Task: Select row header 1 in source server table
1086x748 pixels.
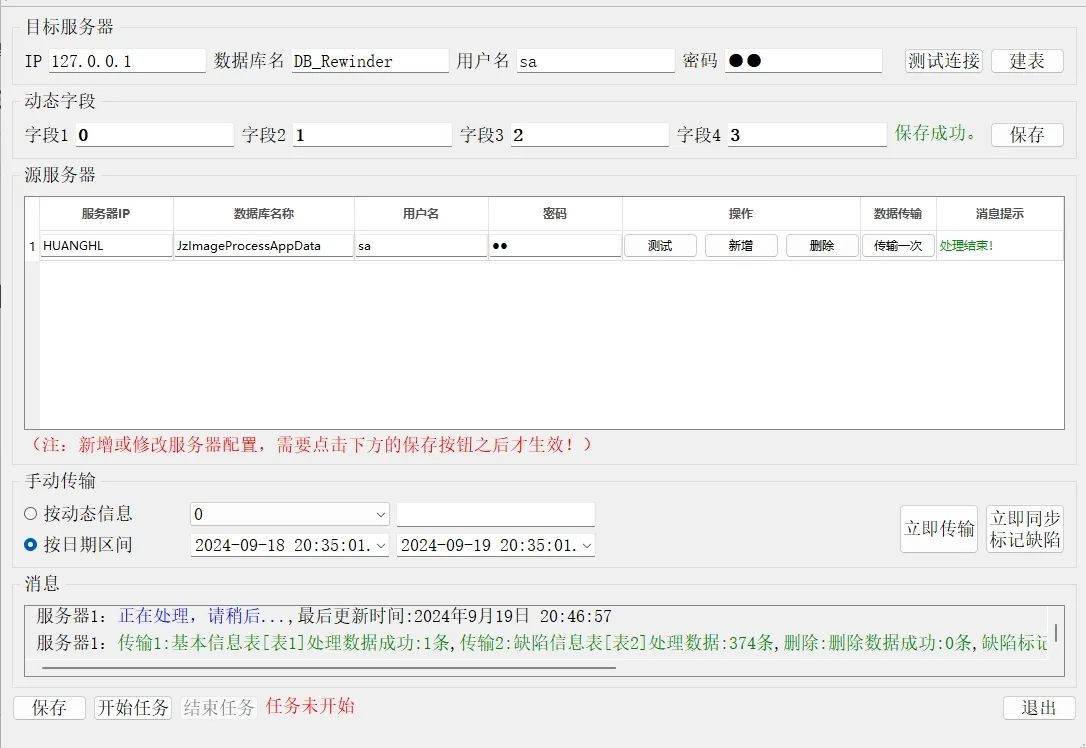Action: coord(32,246)
